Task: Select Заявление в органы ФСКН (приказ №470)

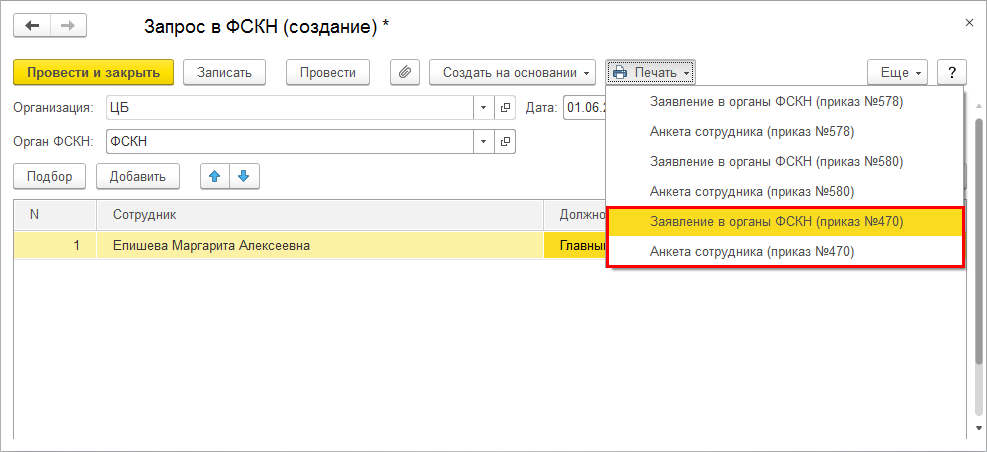Action: point(776,221)
